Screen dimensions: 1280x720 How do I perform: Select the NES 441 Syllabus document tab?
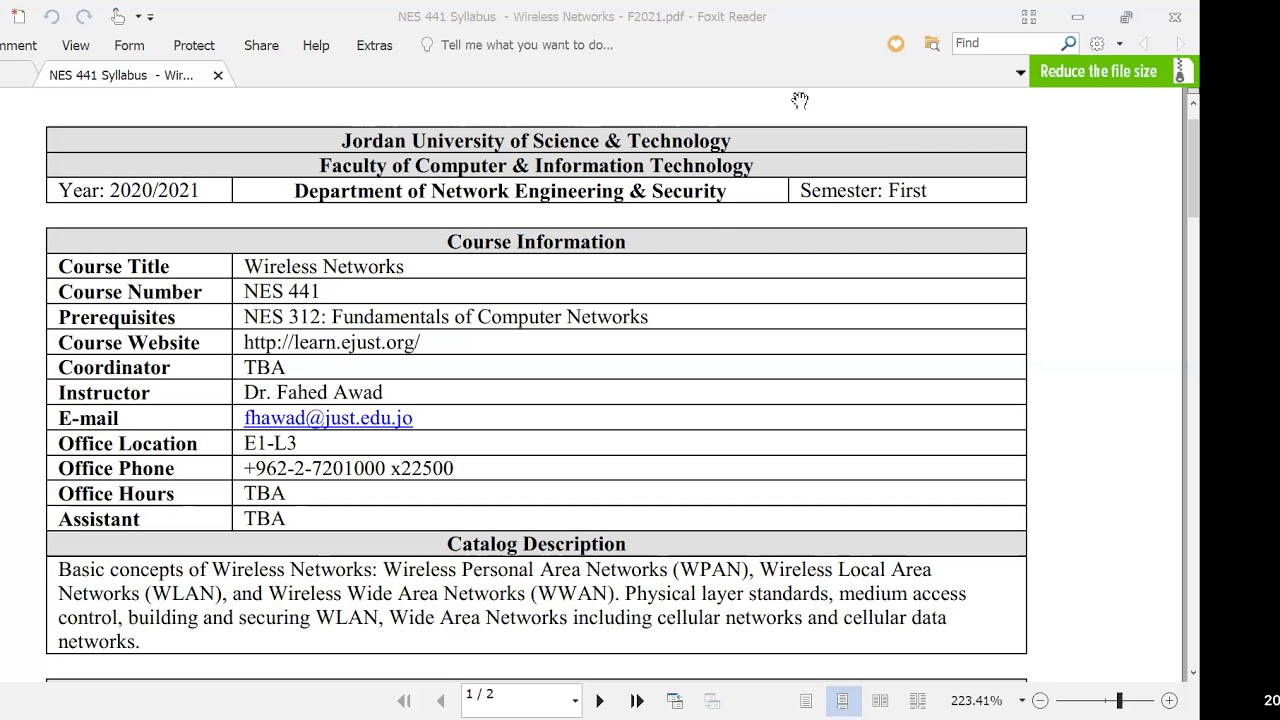click(x=121, y=75)
